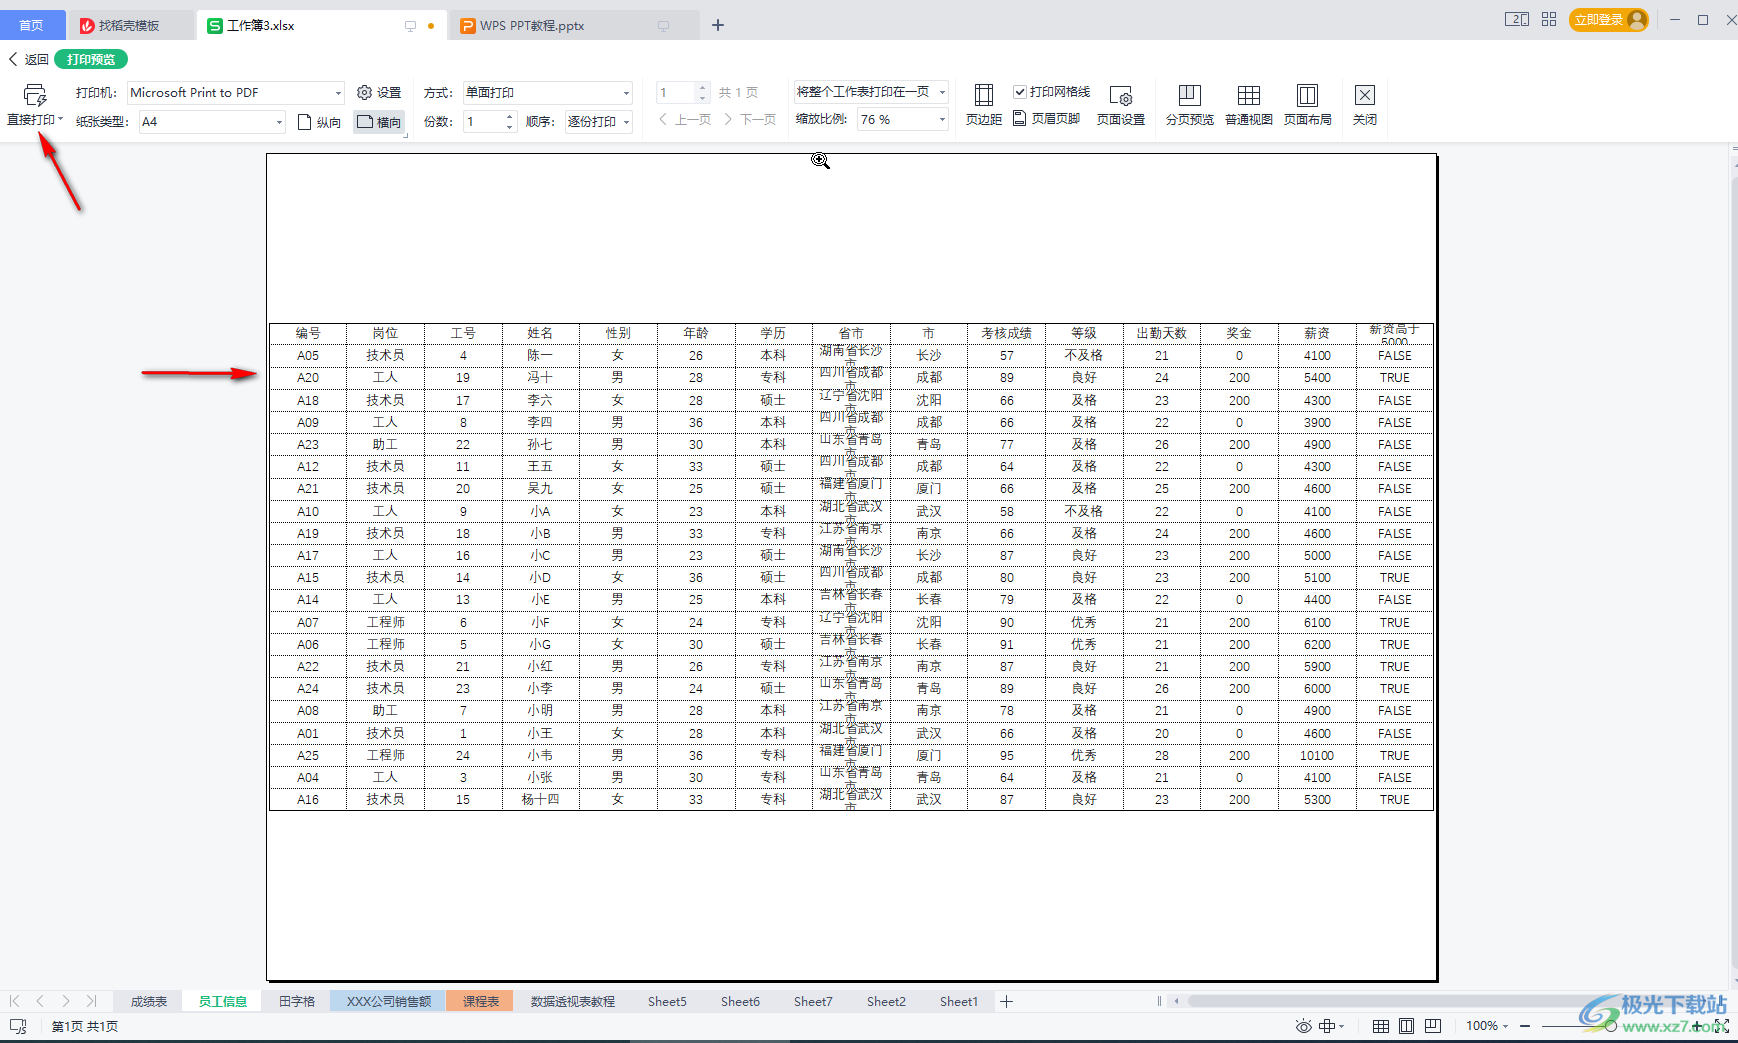Click the 打印预览 green label

tap(91, 60)
